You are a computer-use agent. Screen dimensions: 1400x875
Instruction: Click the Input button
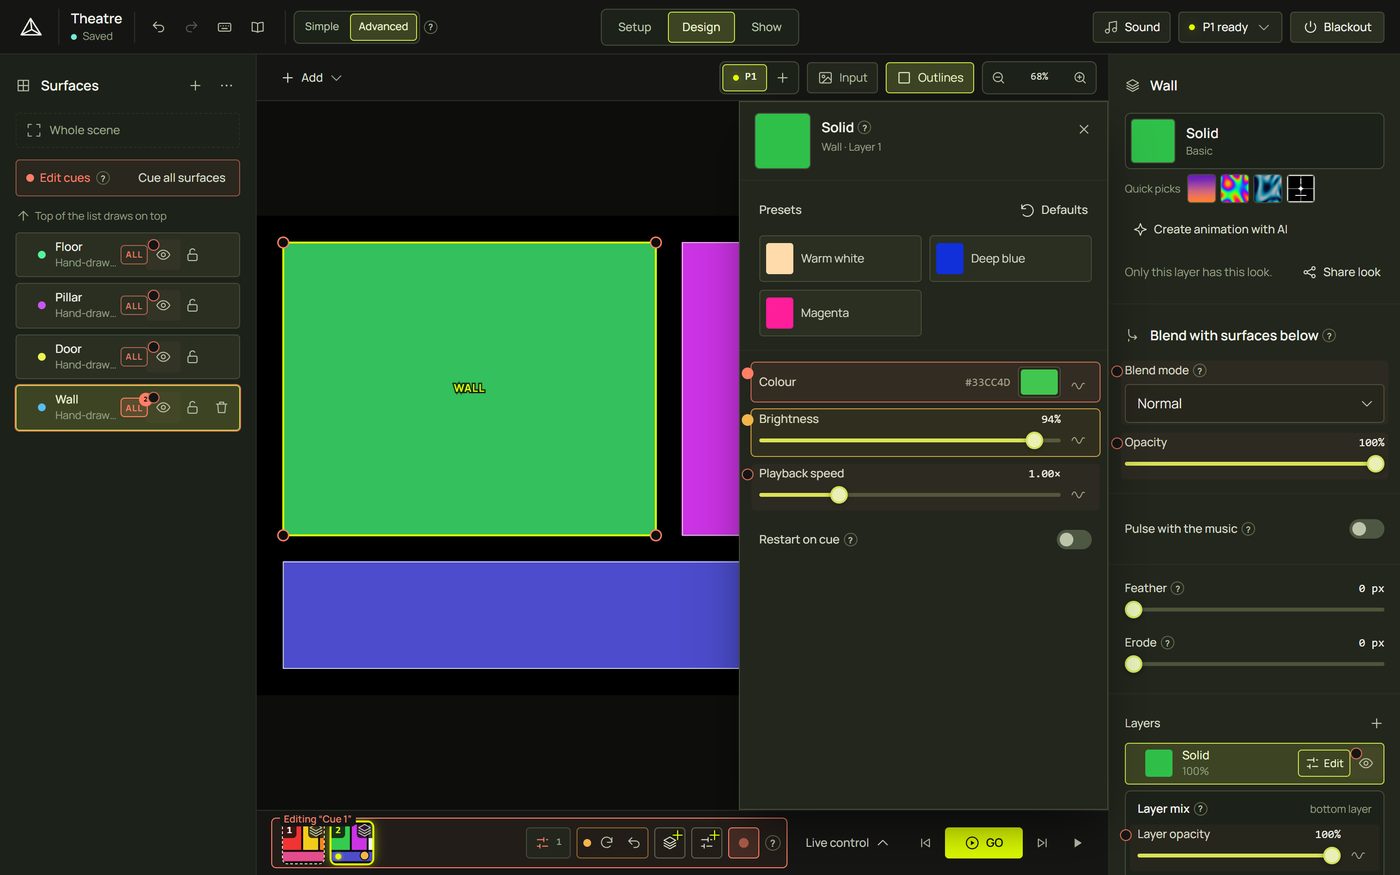coord(843,77)
